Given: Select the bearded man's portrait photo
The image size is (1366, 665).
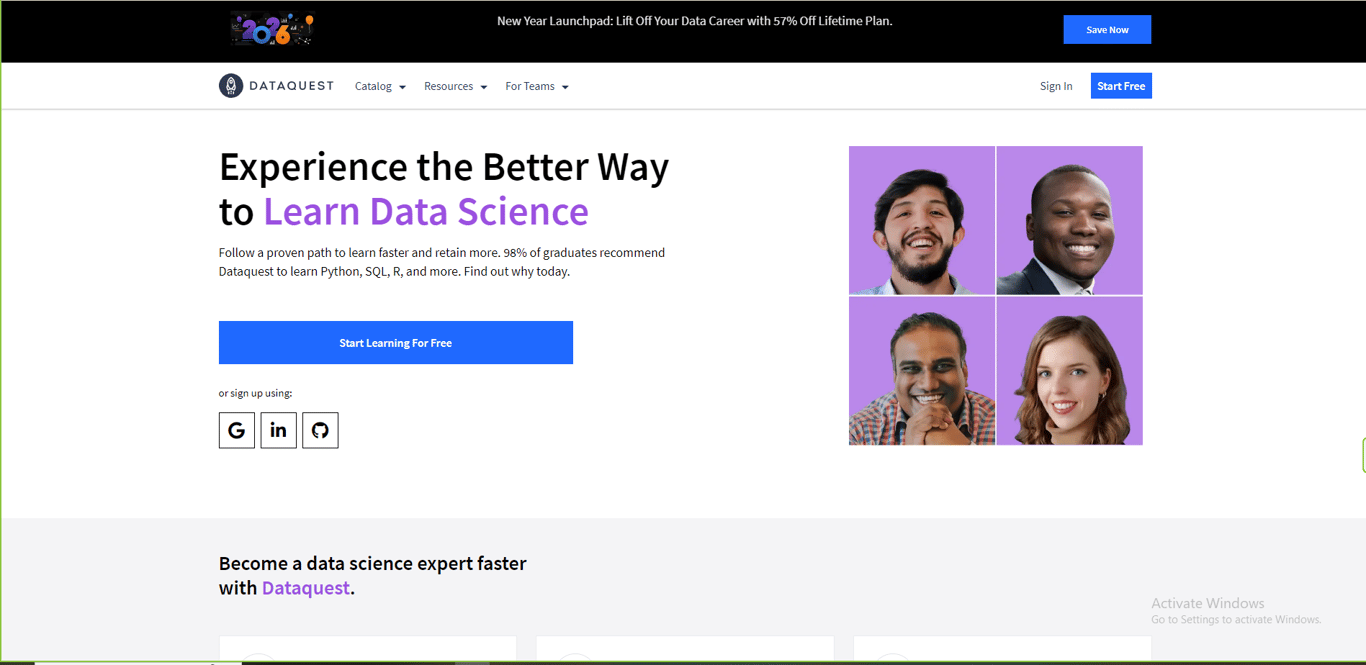Looking at the screenshot, I should (922, 221).
